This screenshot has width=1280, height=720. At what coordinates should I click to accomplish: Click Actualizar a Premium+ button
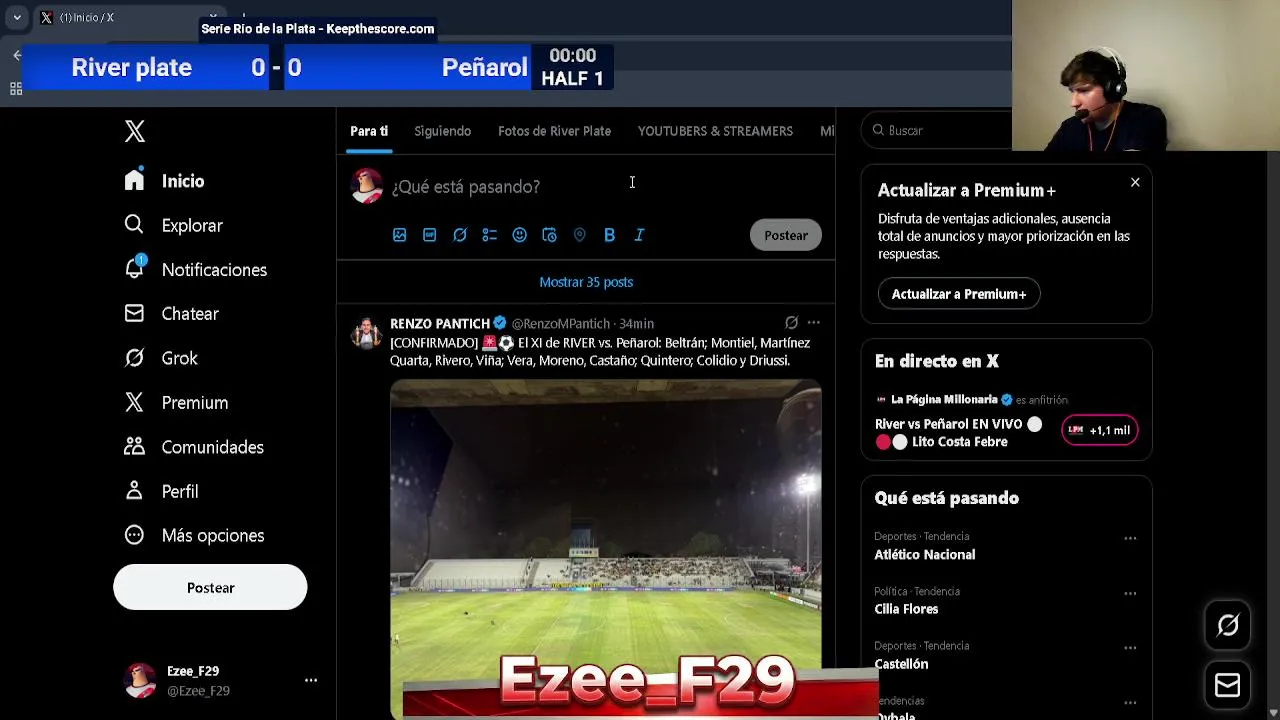959,294
